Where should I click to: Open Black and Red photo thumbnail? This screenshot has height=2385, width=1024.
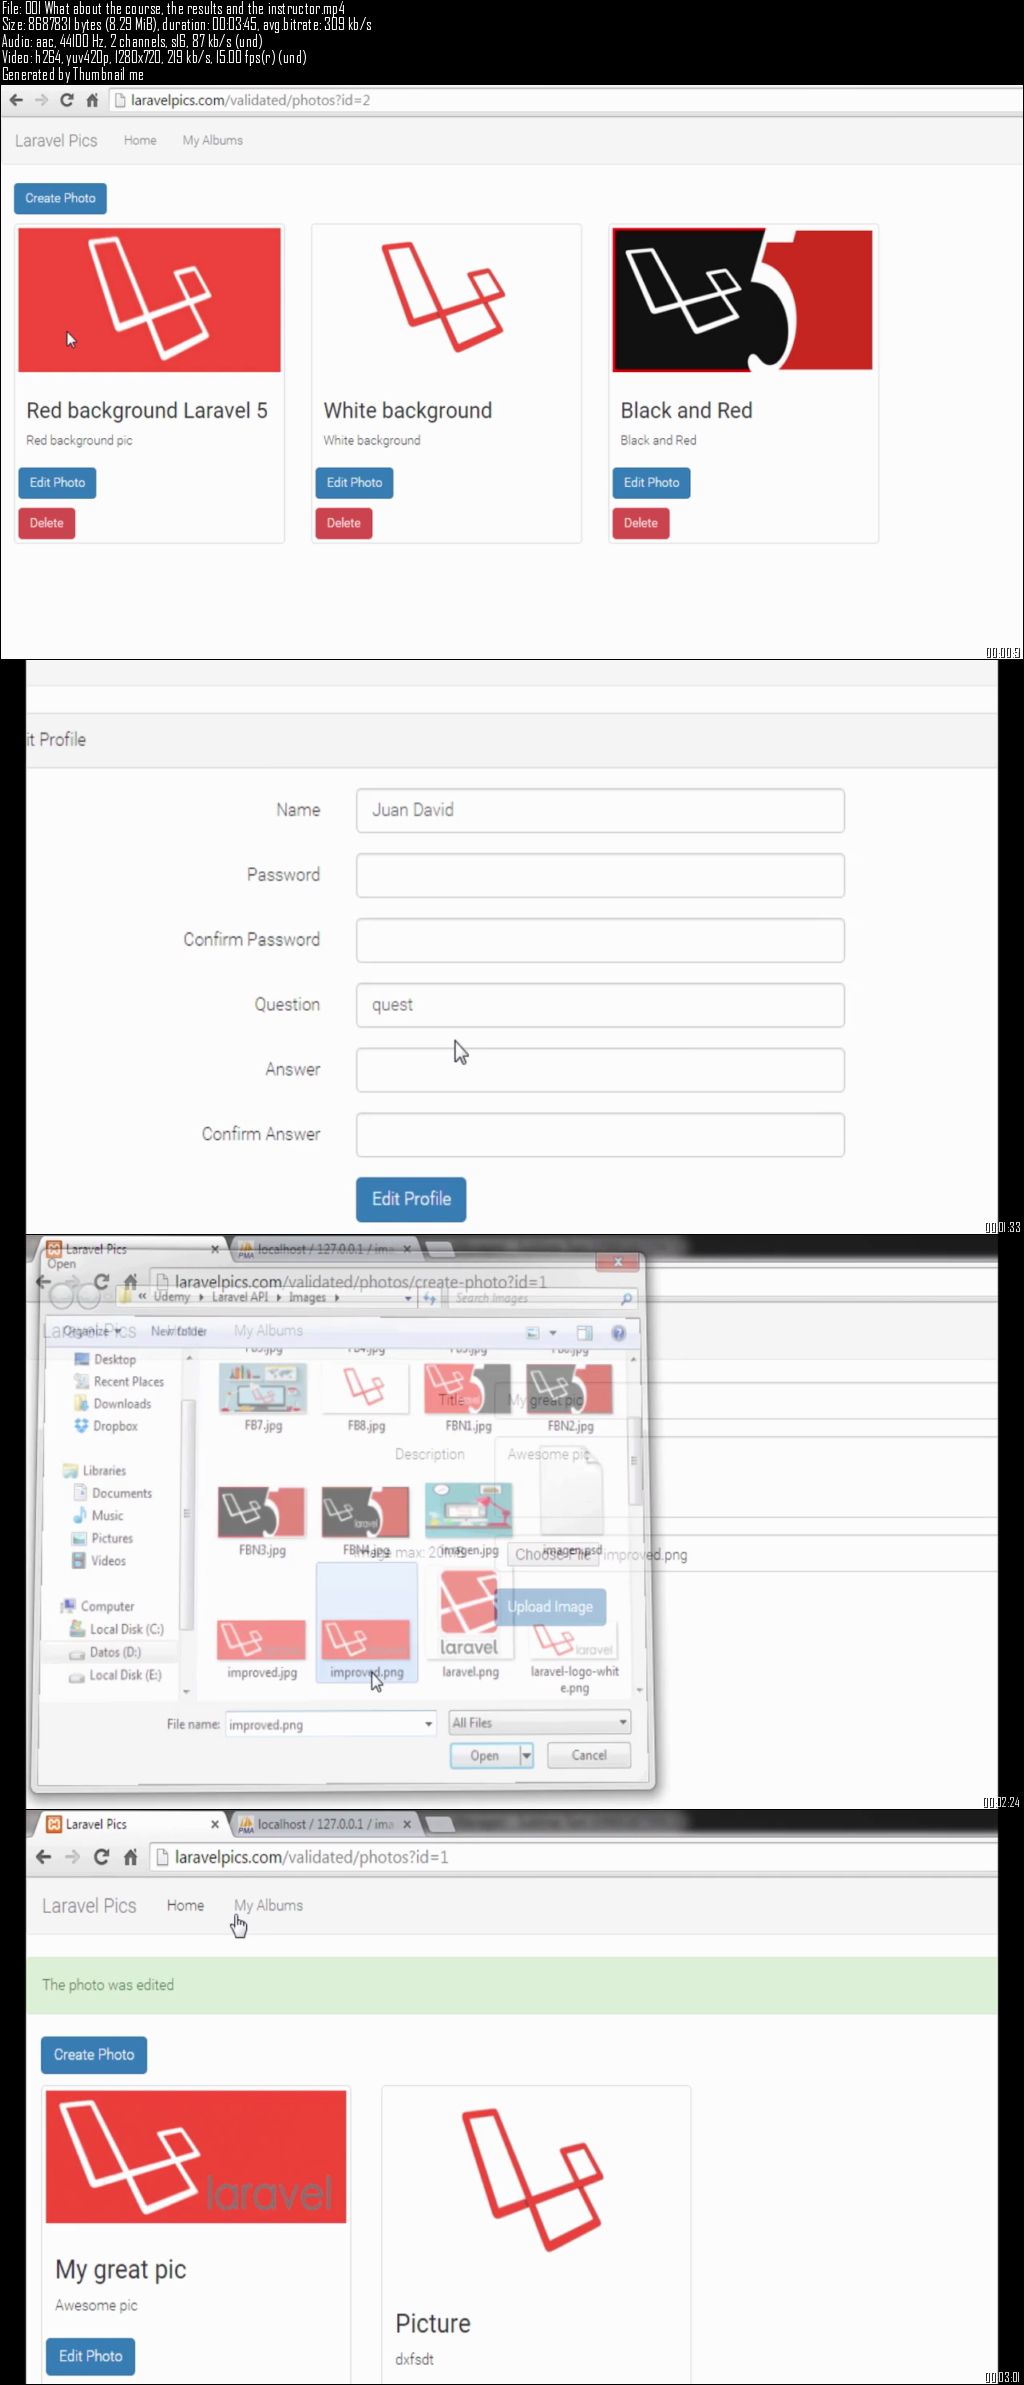tap(742, 300)
